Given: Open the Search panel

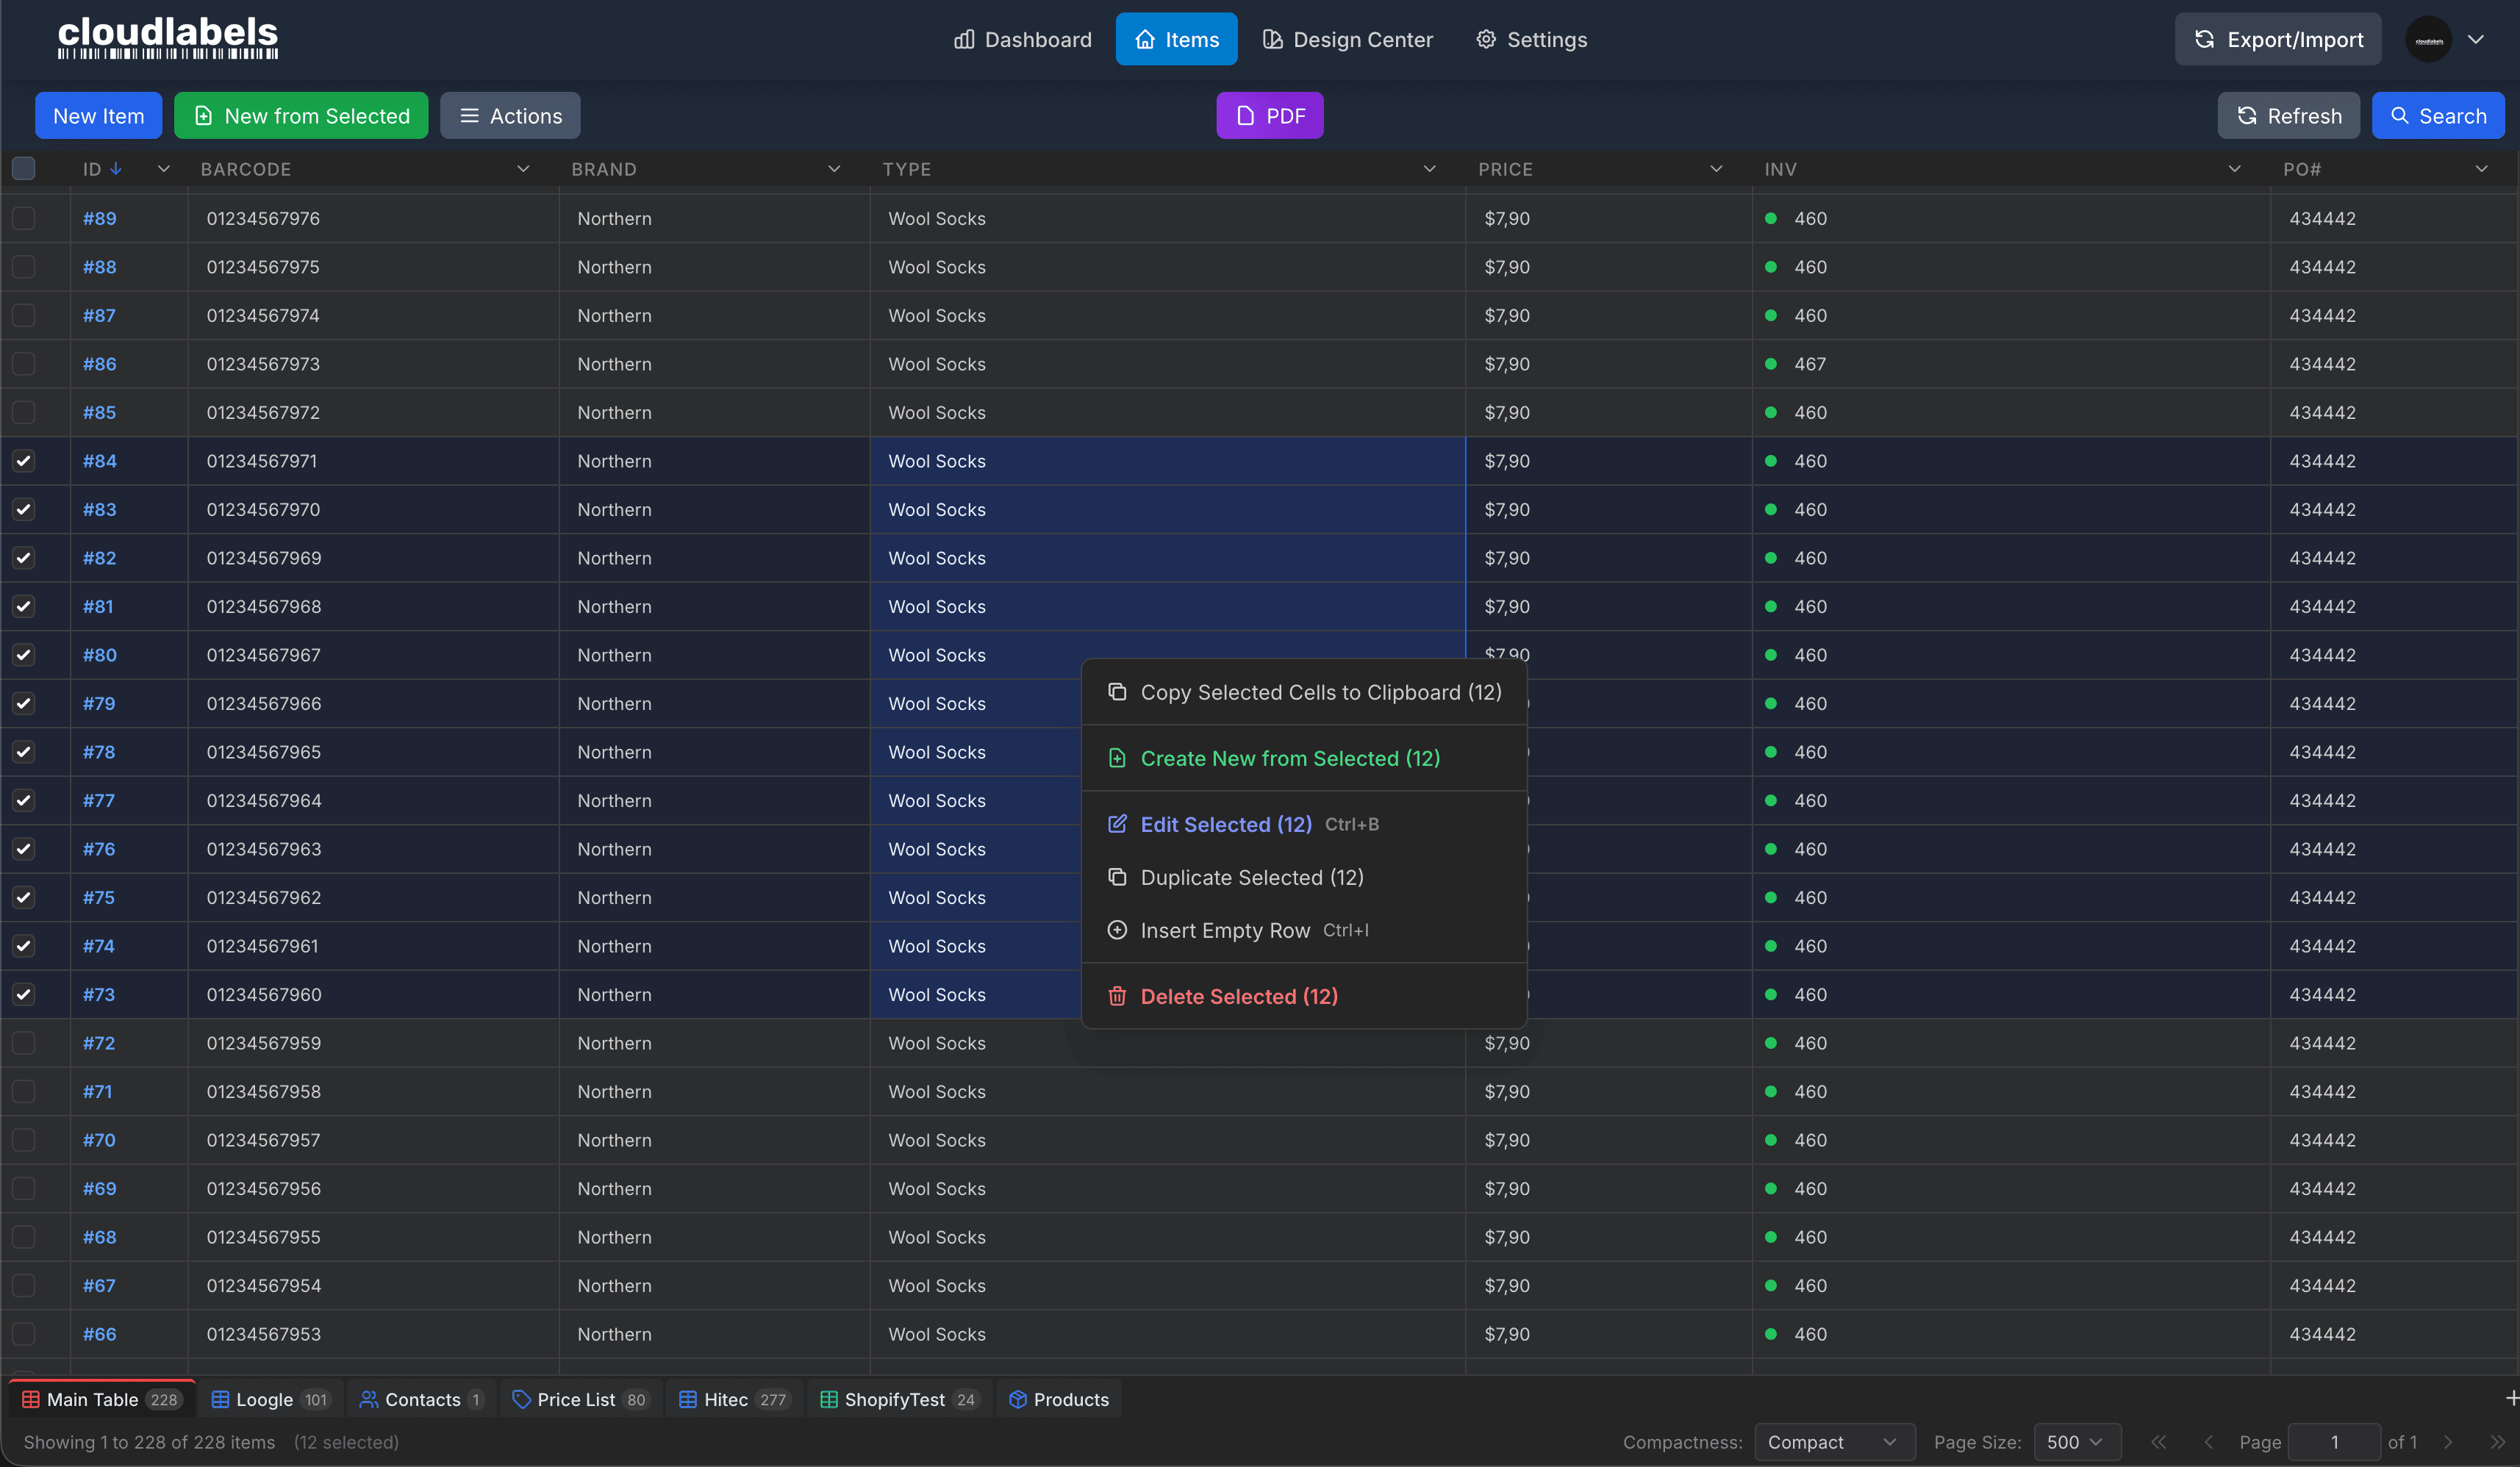Looking at the screenshot, I should click(x=2438, y=115).
